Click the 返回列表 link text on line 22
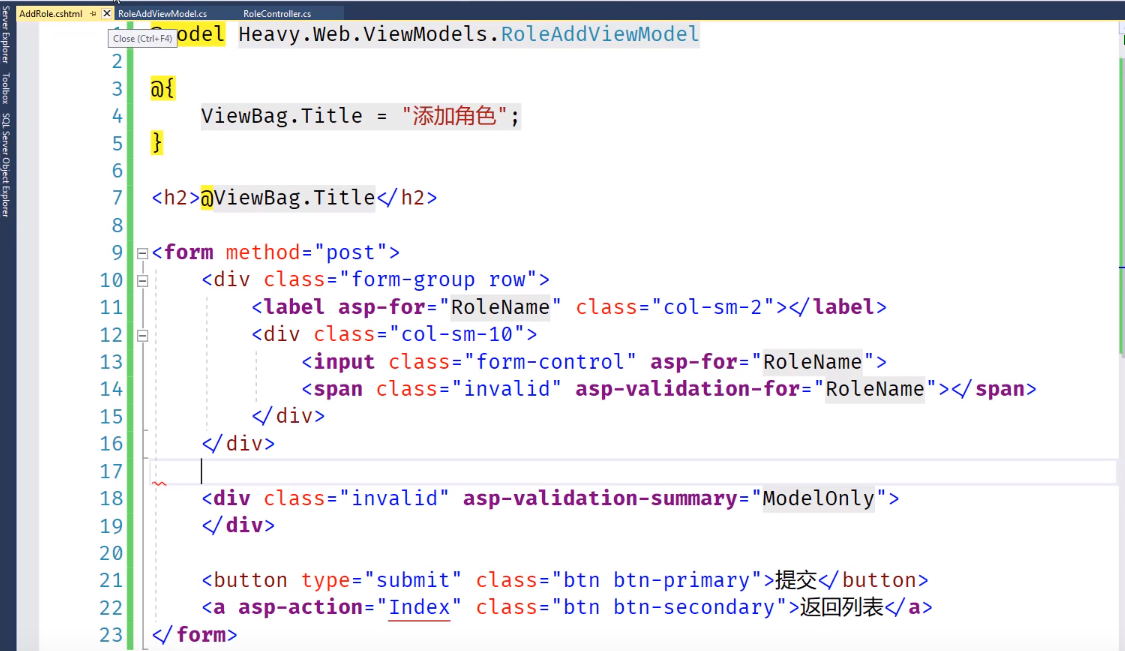 coord(842,607)
